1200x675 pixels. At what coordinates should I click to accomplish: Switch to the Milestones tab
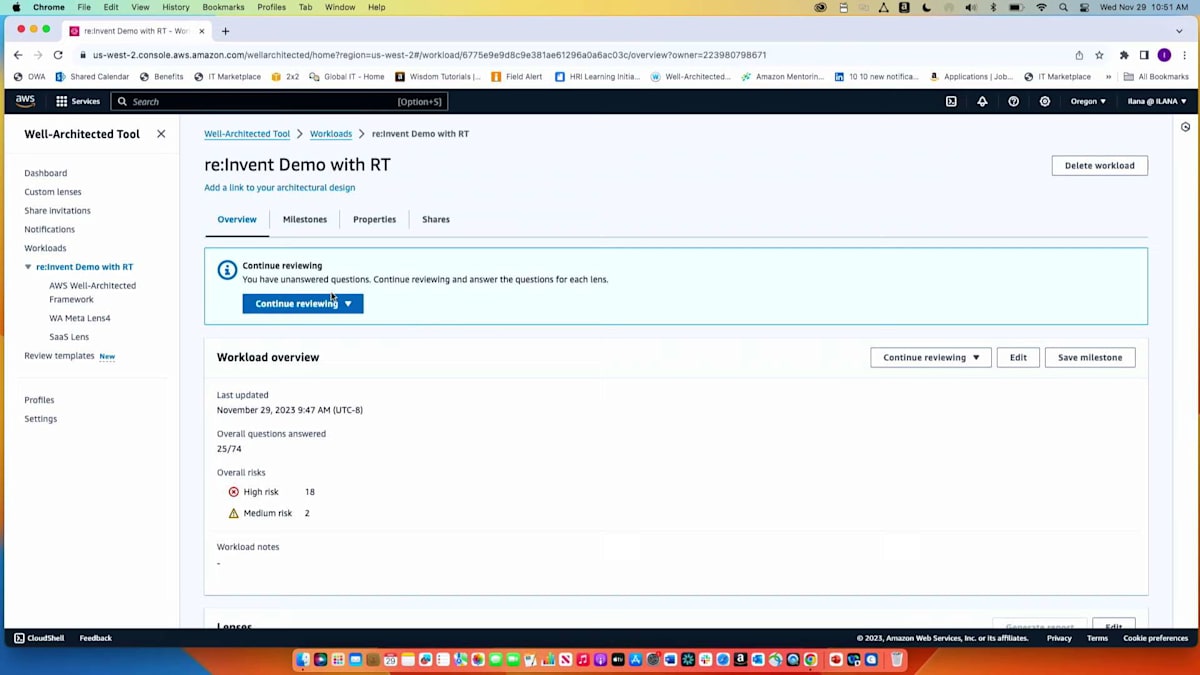tap(305, 219)
